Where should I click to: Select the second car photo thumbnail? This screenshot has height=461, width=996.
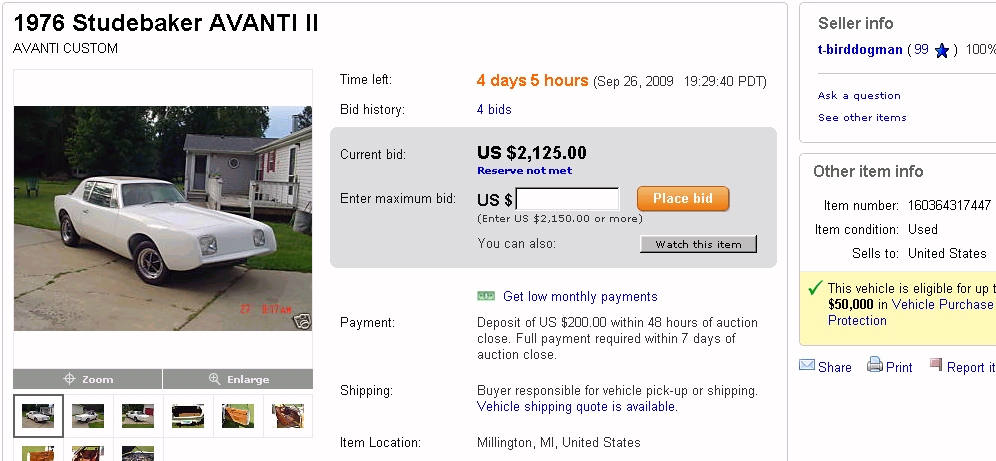88,415
